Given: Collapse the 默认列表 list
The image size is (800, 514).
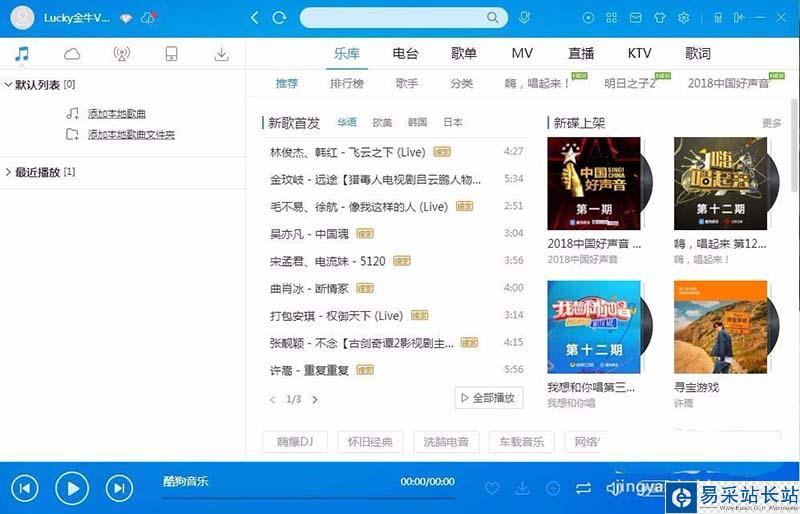Looking at the screenshot, I should (x=8, y=84).
